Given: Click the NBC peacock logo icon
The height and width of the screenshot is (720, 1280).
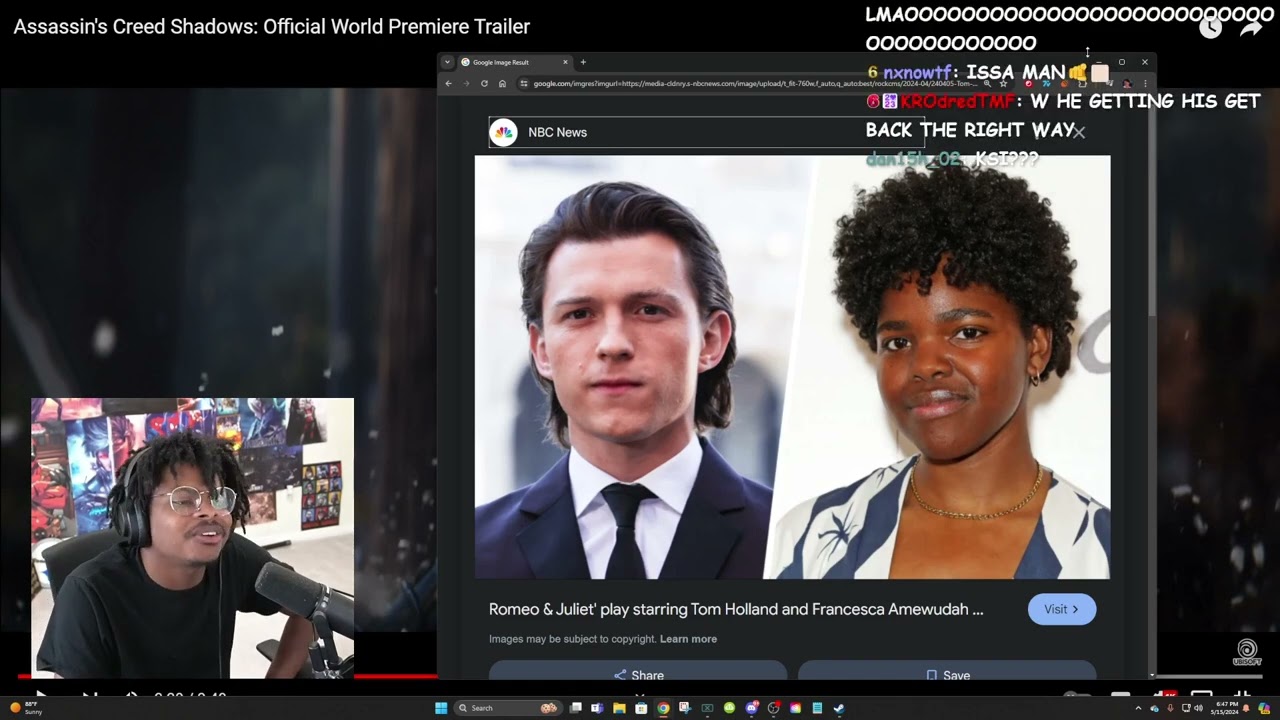Looking at the screenshot, I should [x=504, y=132].
